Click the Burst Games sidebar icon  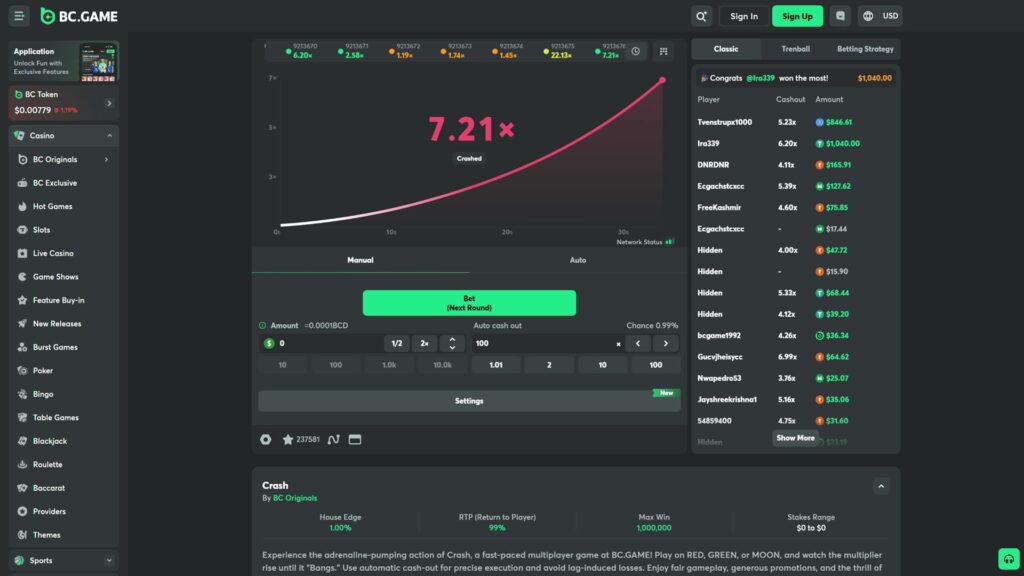(x=22, y=347)
